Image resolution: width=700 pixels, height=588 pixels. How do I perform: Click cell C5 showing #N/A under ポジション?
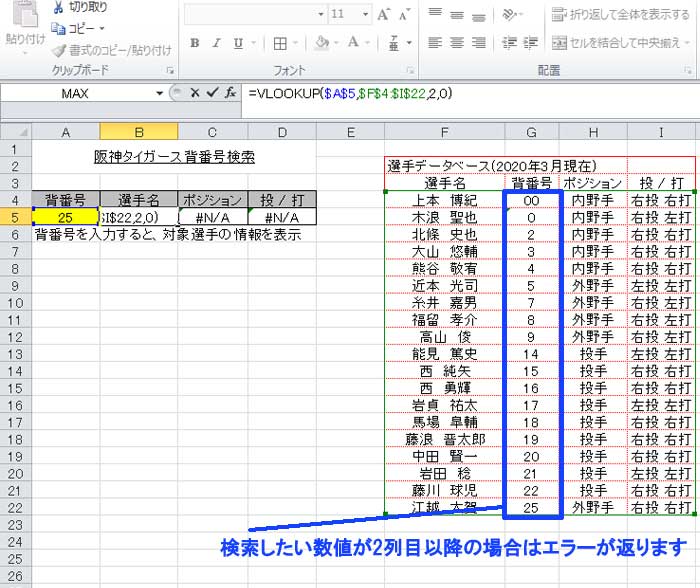coord(212,217)
